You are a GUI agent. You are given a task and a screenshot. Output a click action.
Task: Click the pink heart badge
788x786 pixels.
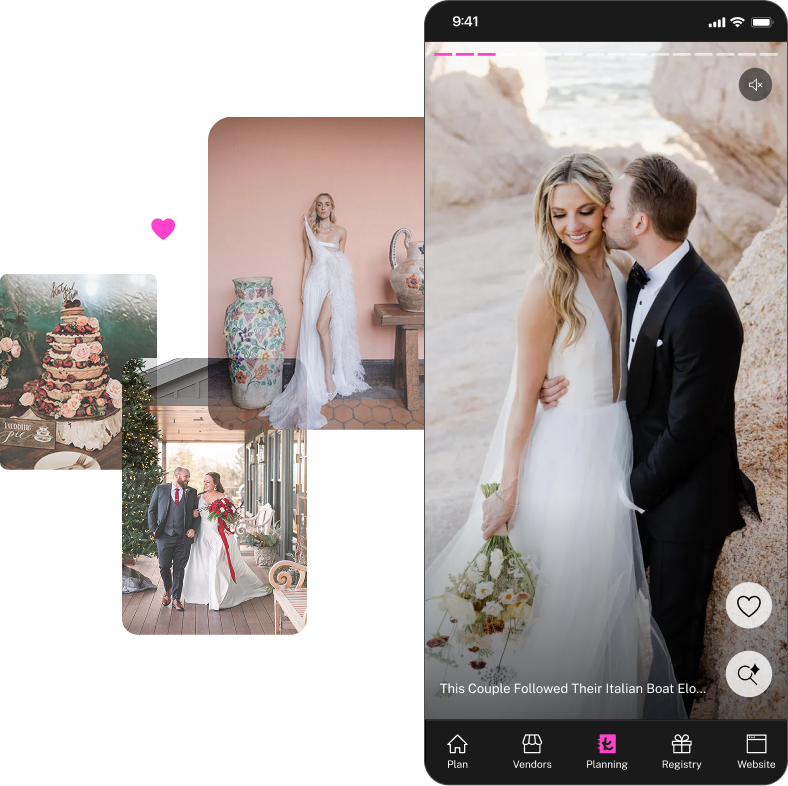(x=163, y=229)
